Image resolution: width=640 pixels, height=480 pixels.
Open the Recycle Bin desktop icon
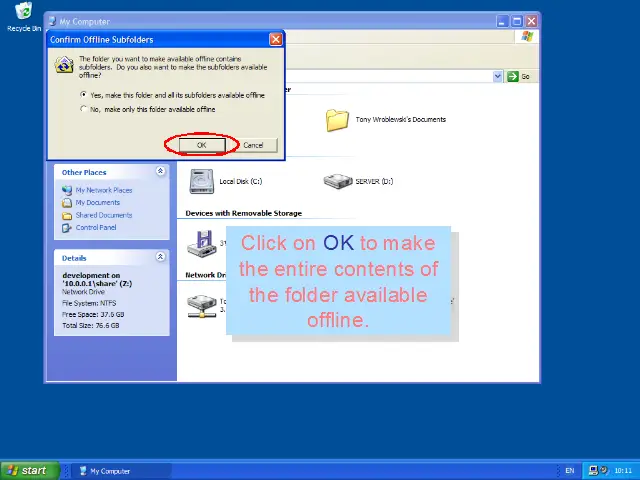pyautogui.click(x=23, y=13)
